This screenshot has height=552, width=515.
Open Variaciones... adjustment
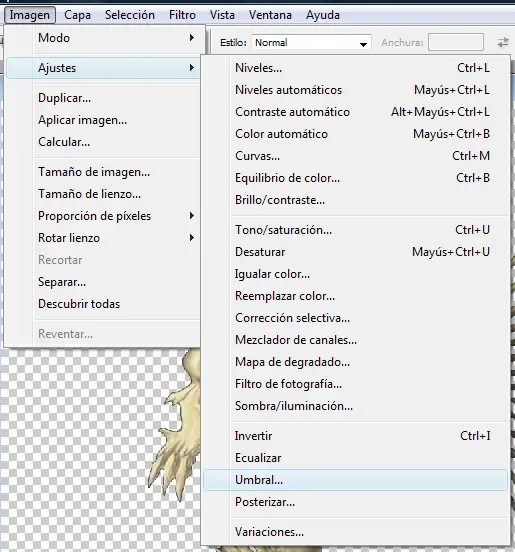coord(356,532)
